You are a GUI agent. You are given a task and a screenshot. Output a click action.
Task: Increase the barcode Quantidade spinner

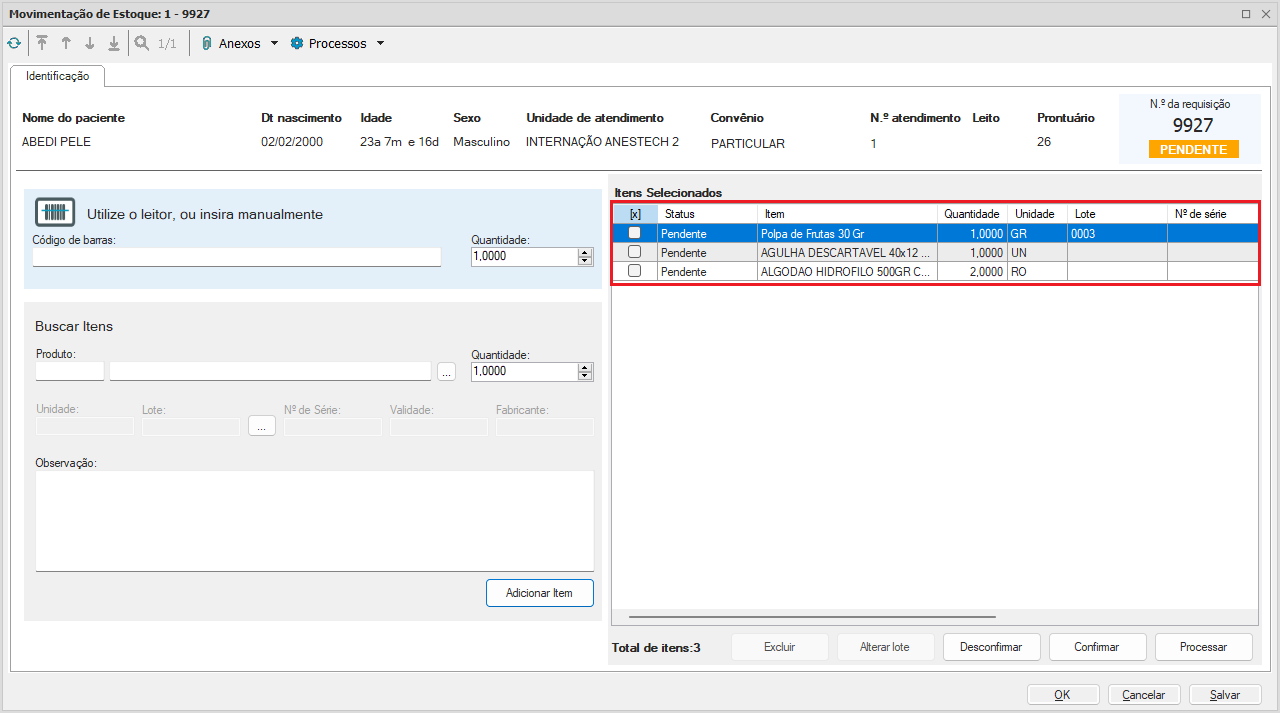tap(585, 252)
